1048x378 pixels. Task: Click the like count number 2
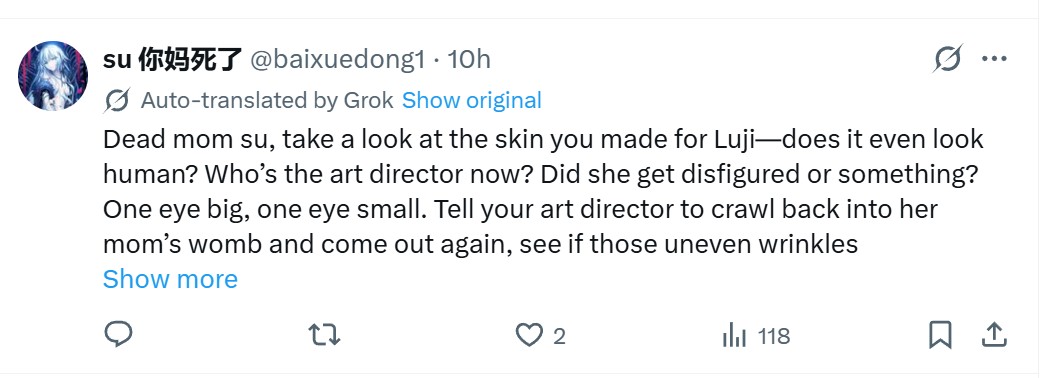[x=559, y=336]
